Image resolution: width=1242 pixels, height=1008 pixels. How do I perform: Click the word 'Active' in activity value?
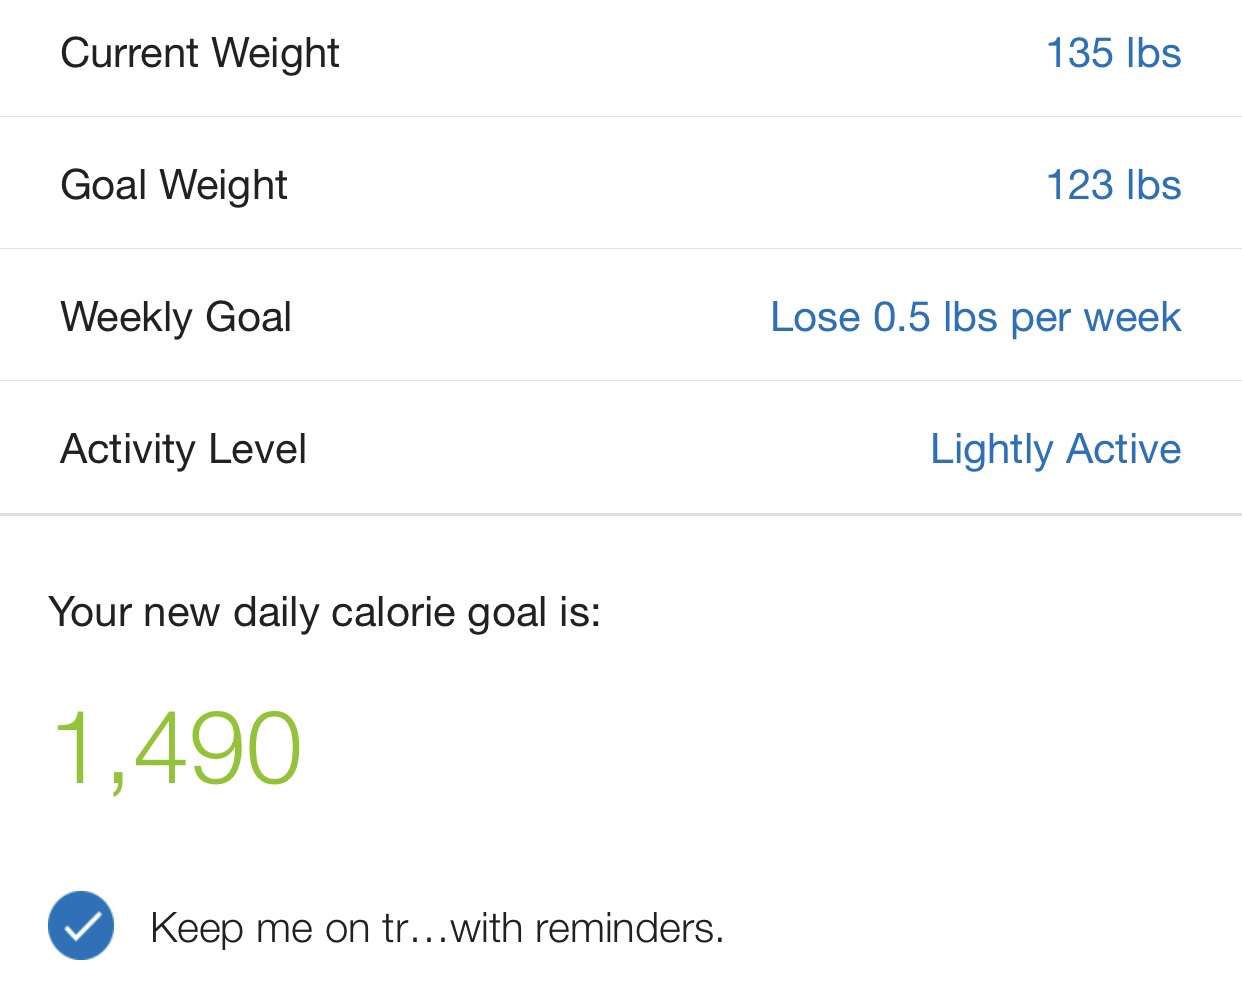tap(1124, 449)
